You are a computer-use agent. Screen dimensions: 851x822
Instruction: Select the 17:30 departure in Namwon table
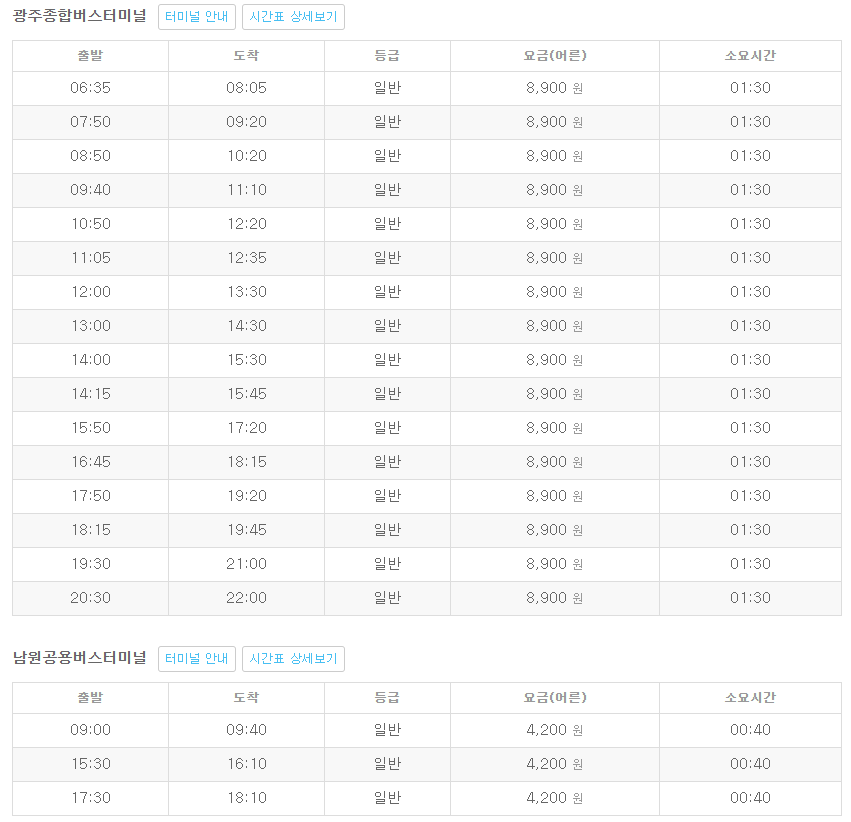click(x=91, y=798)
